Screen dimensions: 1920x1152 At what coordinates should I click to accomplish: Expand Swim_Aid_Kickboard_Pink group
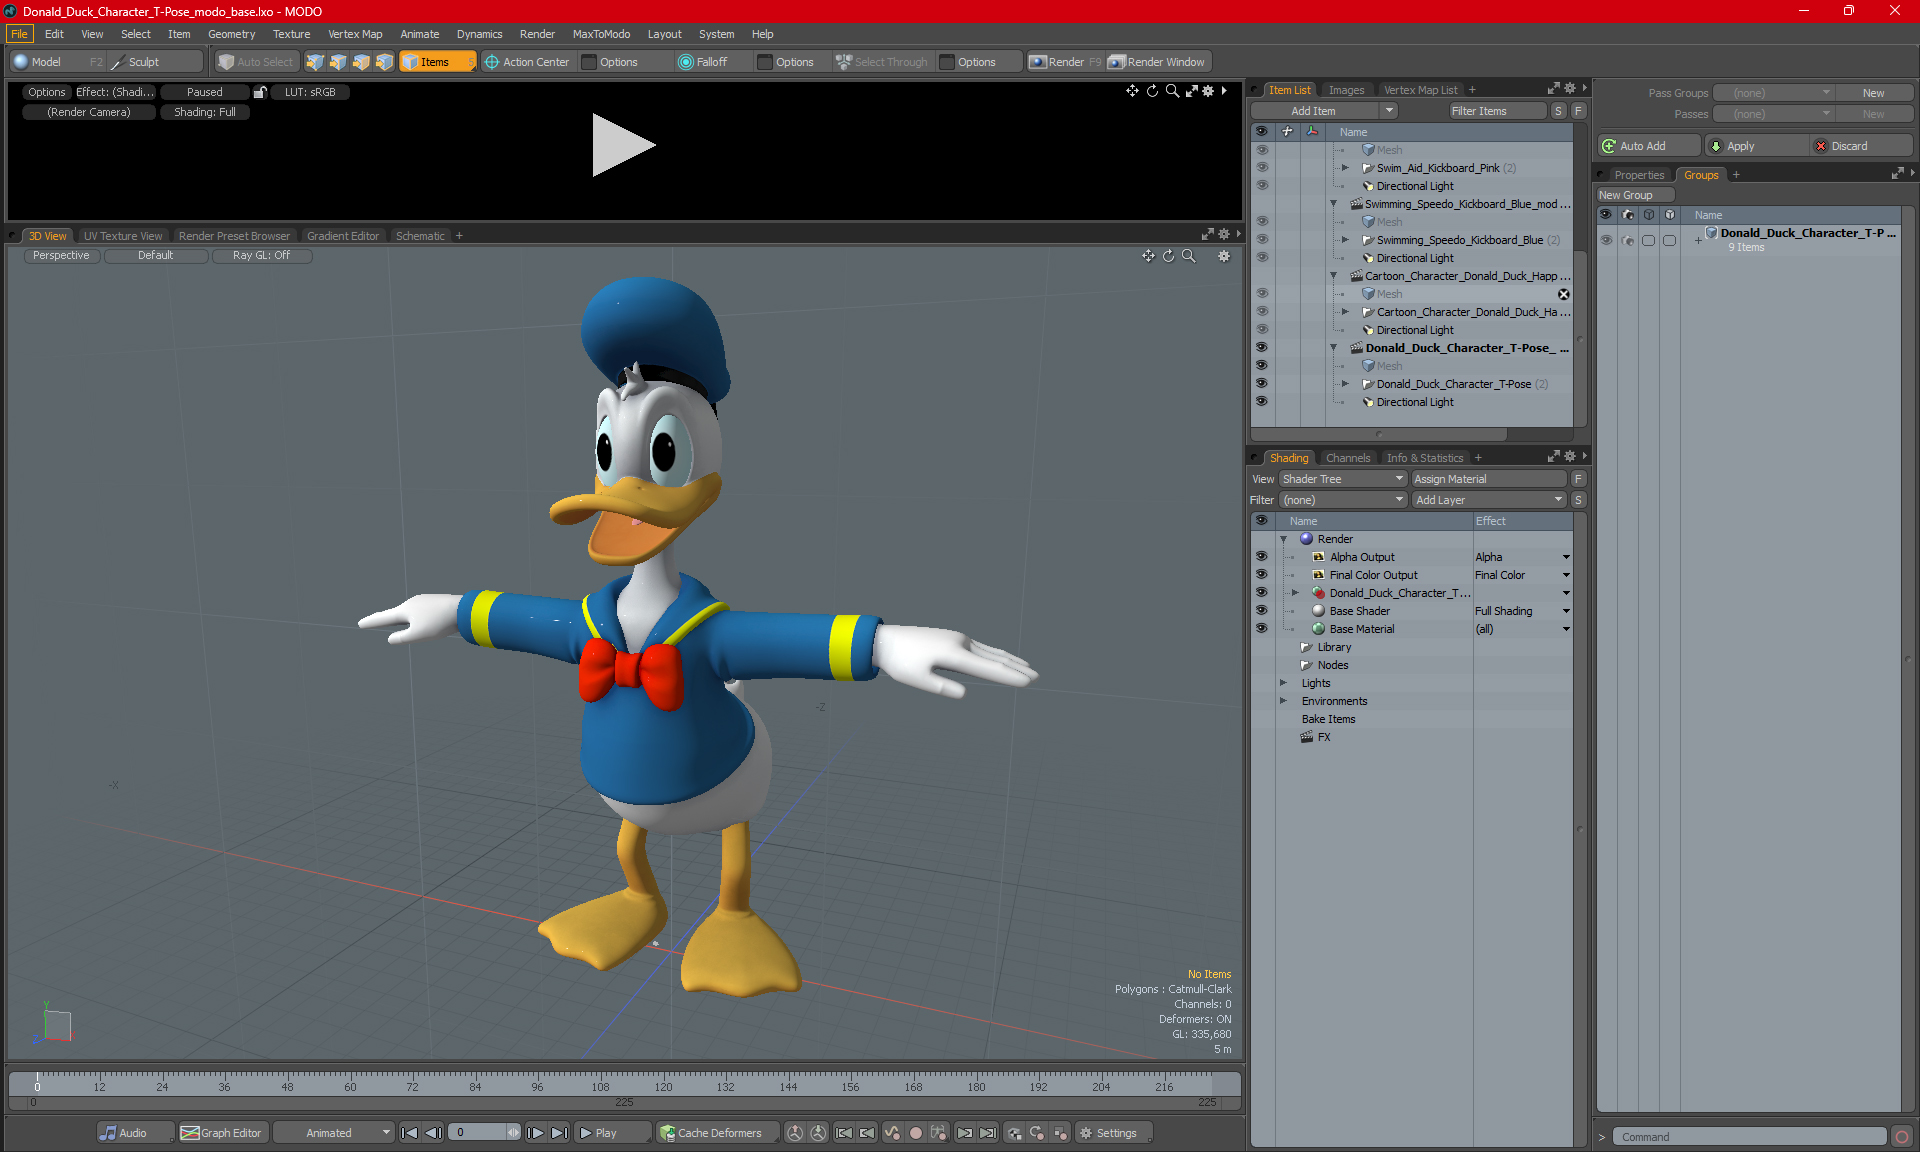pyautogui.click(x=1345, y=168)
